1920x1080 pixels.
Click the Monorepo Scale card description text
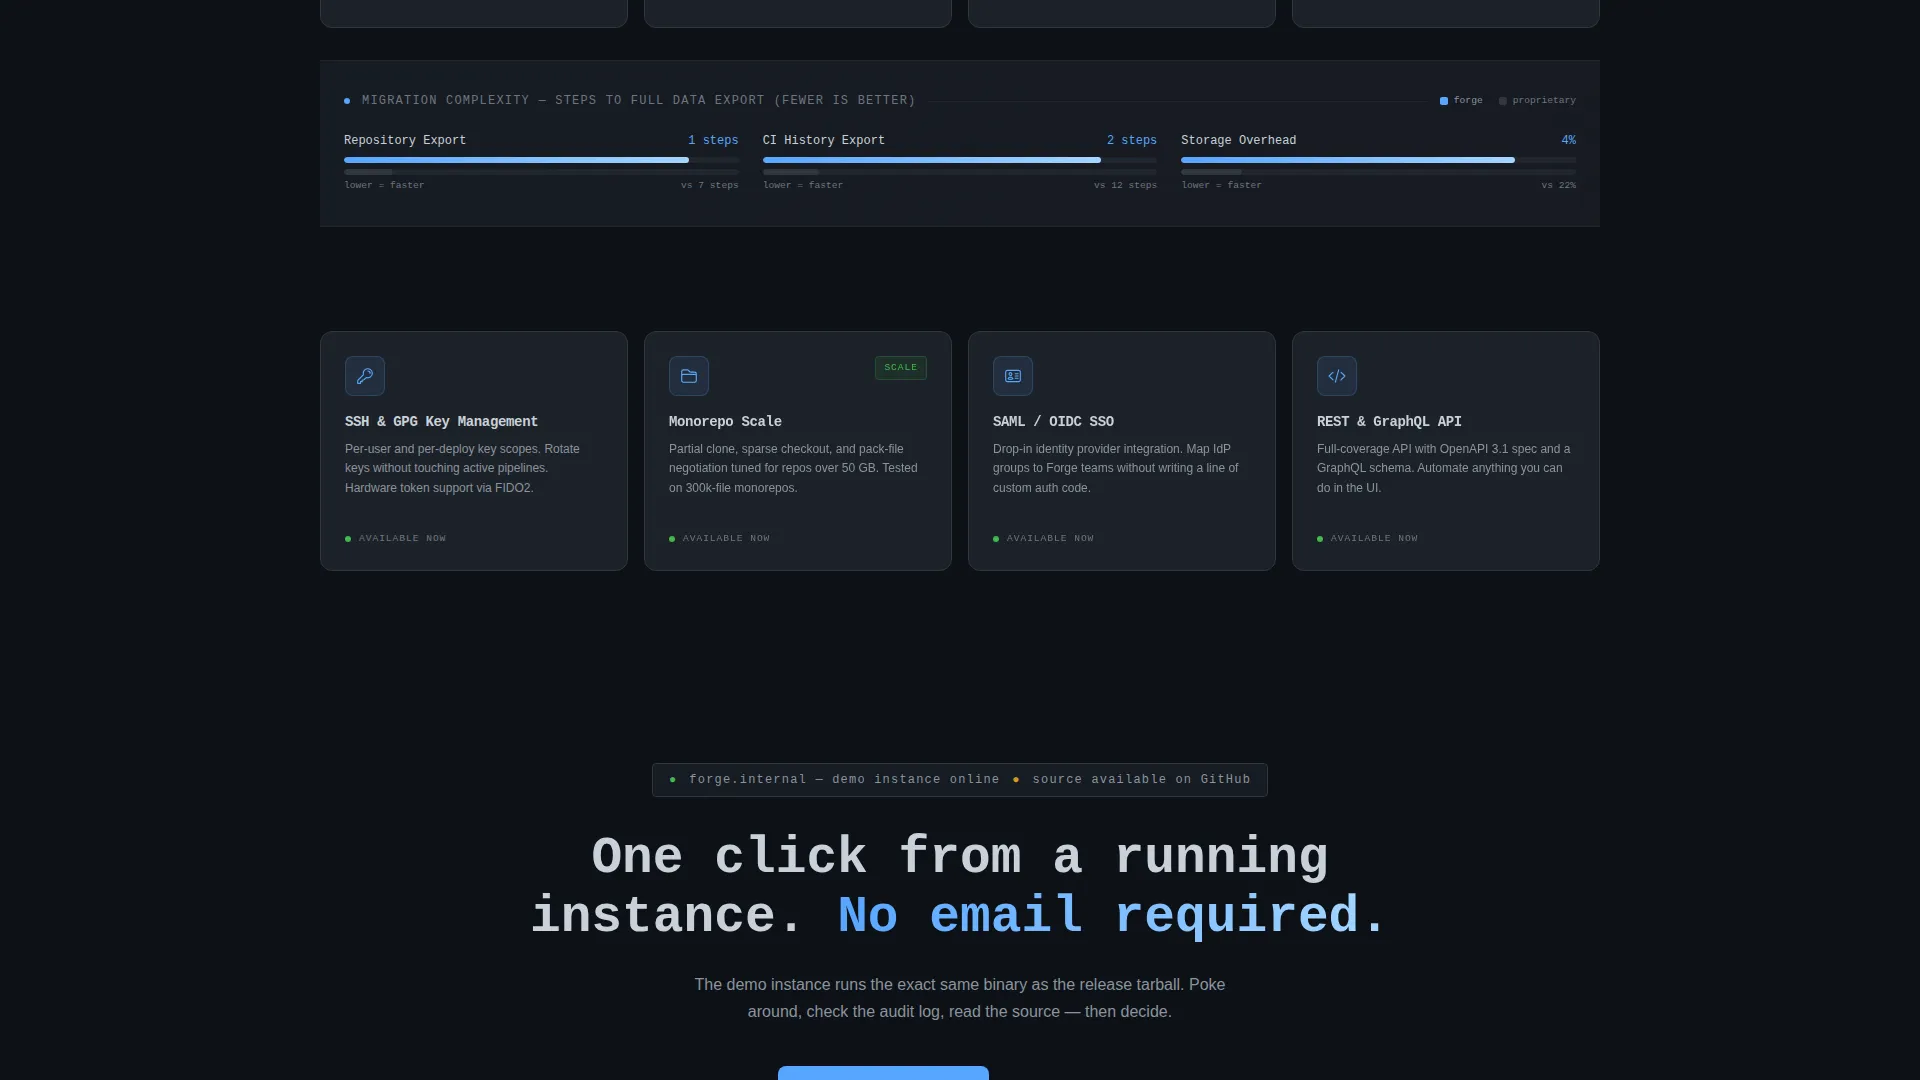click(793, 469)
